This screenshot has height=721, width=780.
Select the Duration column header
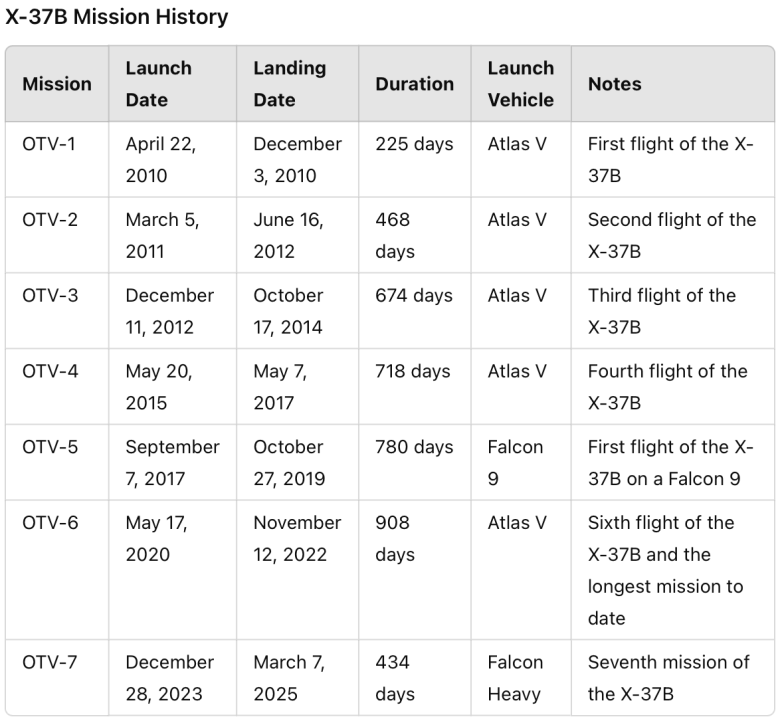click(414, 84)
